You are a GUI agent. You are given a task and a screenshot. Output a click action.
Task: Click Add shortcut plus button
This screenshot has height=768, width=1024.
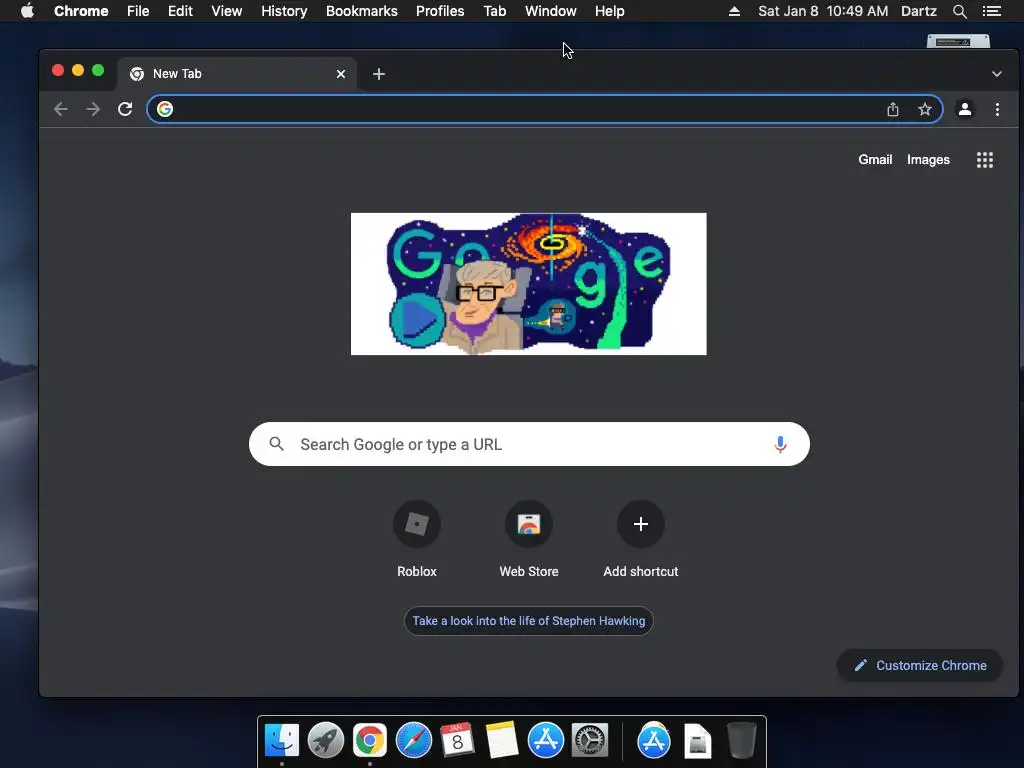coord(641,524)
